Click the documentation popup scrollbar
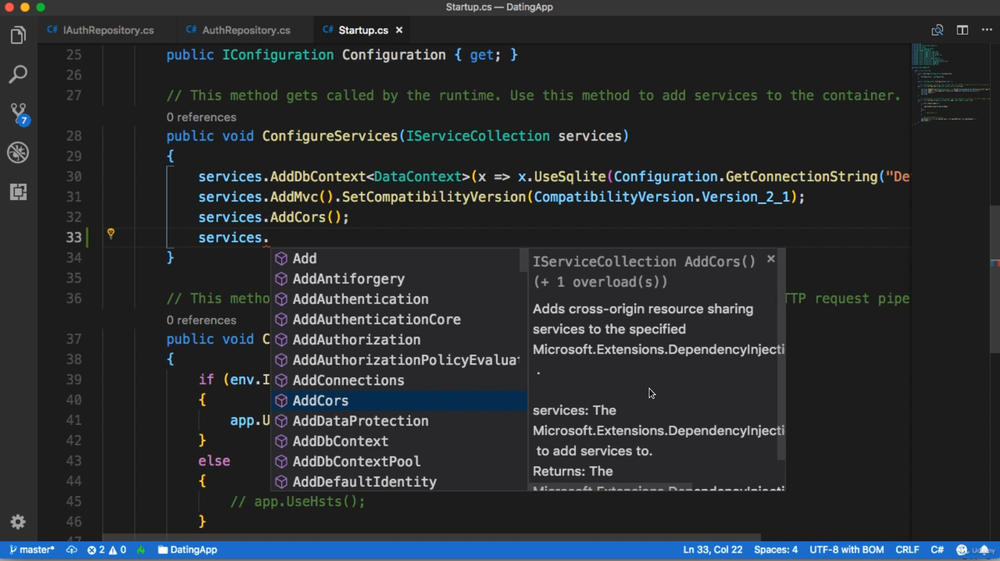The image size is (1000, 561). pos(781,354)
